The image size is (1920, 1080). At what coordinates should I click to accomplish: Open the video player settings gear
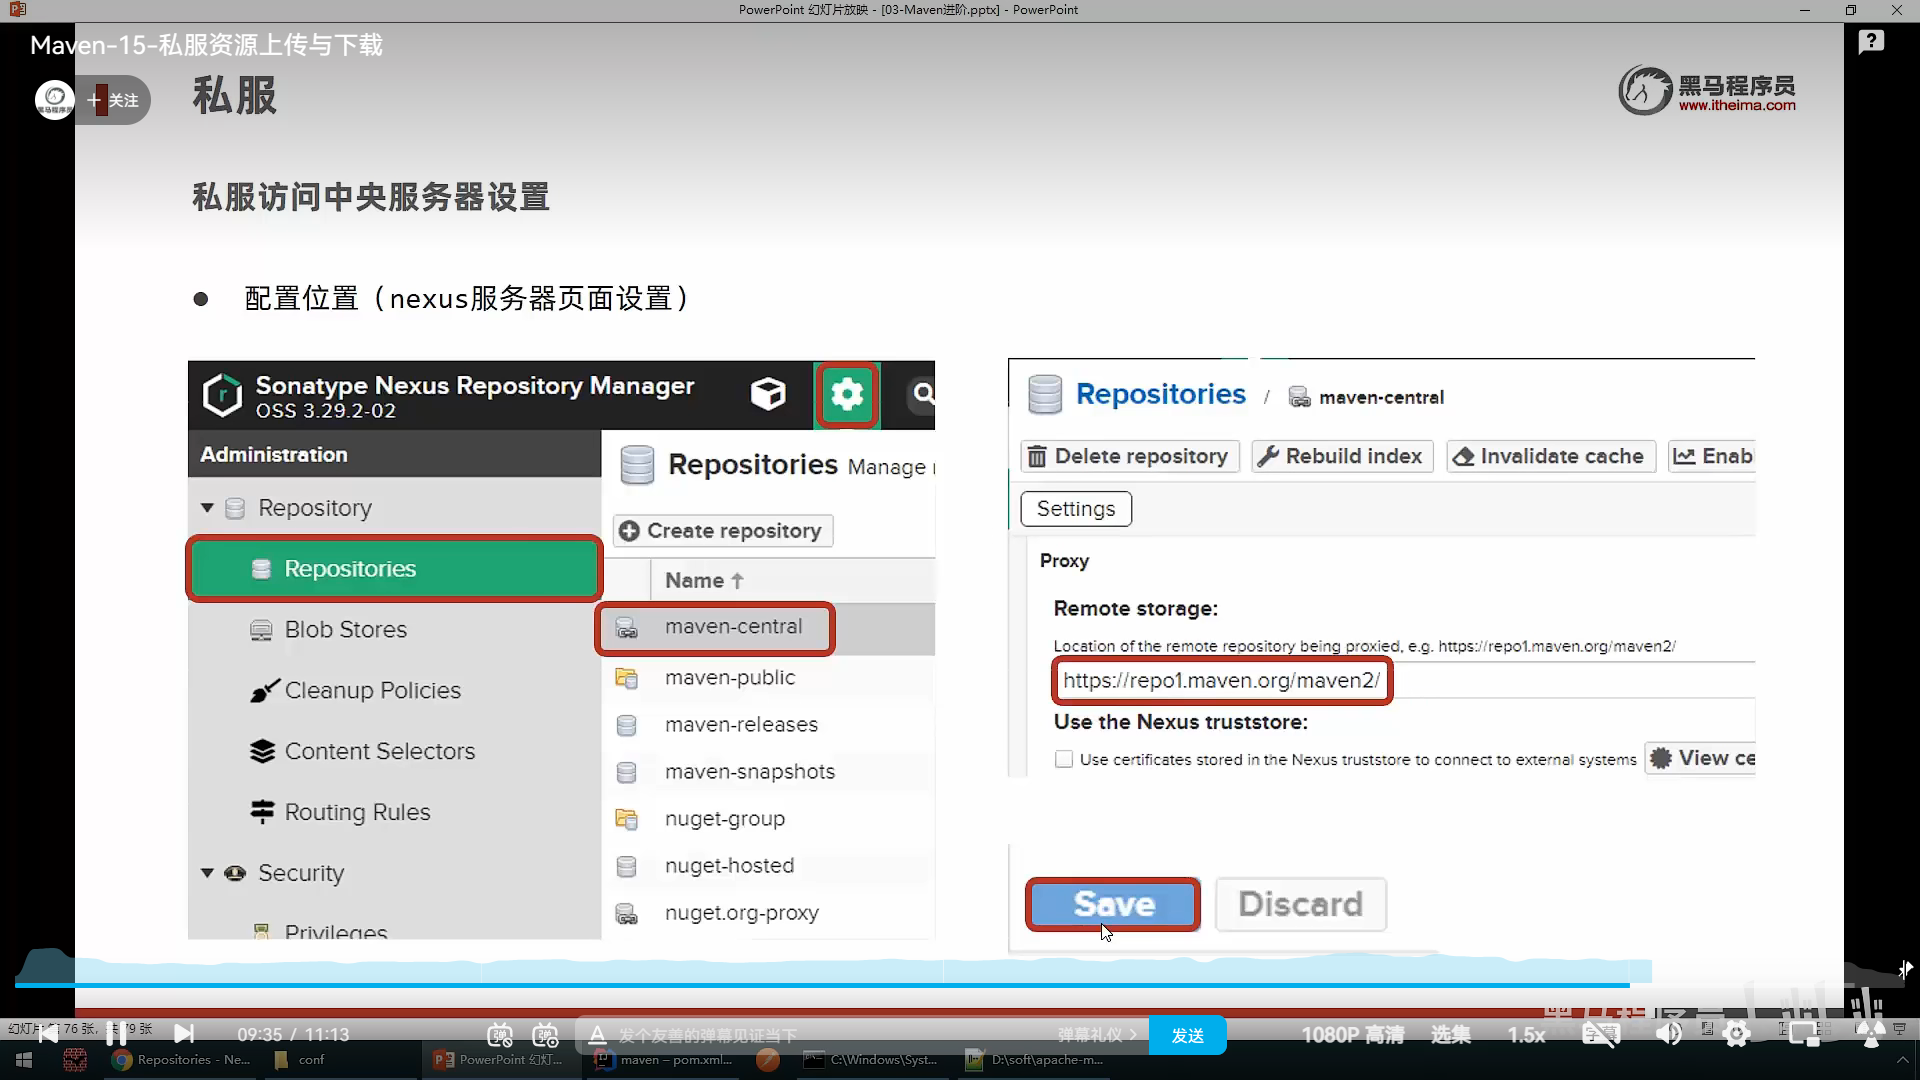pos(1737,1034)
